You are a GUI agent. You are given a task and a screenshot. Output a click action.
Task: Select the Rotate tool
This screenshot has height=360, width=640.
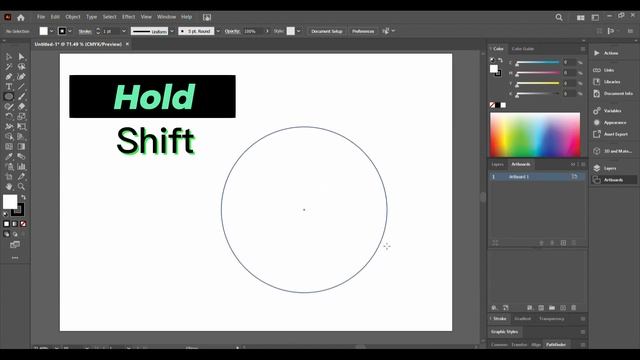pyautogui.click(x=9, y=117)
